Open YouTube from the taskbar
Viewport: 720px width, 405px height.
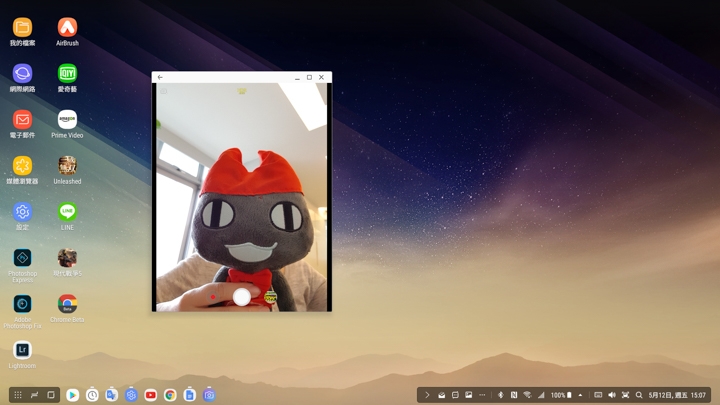pyautogui.click(x=151, y=395)
